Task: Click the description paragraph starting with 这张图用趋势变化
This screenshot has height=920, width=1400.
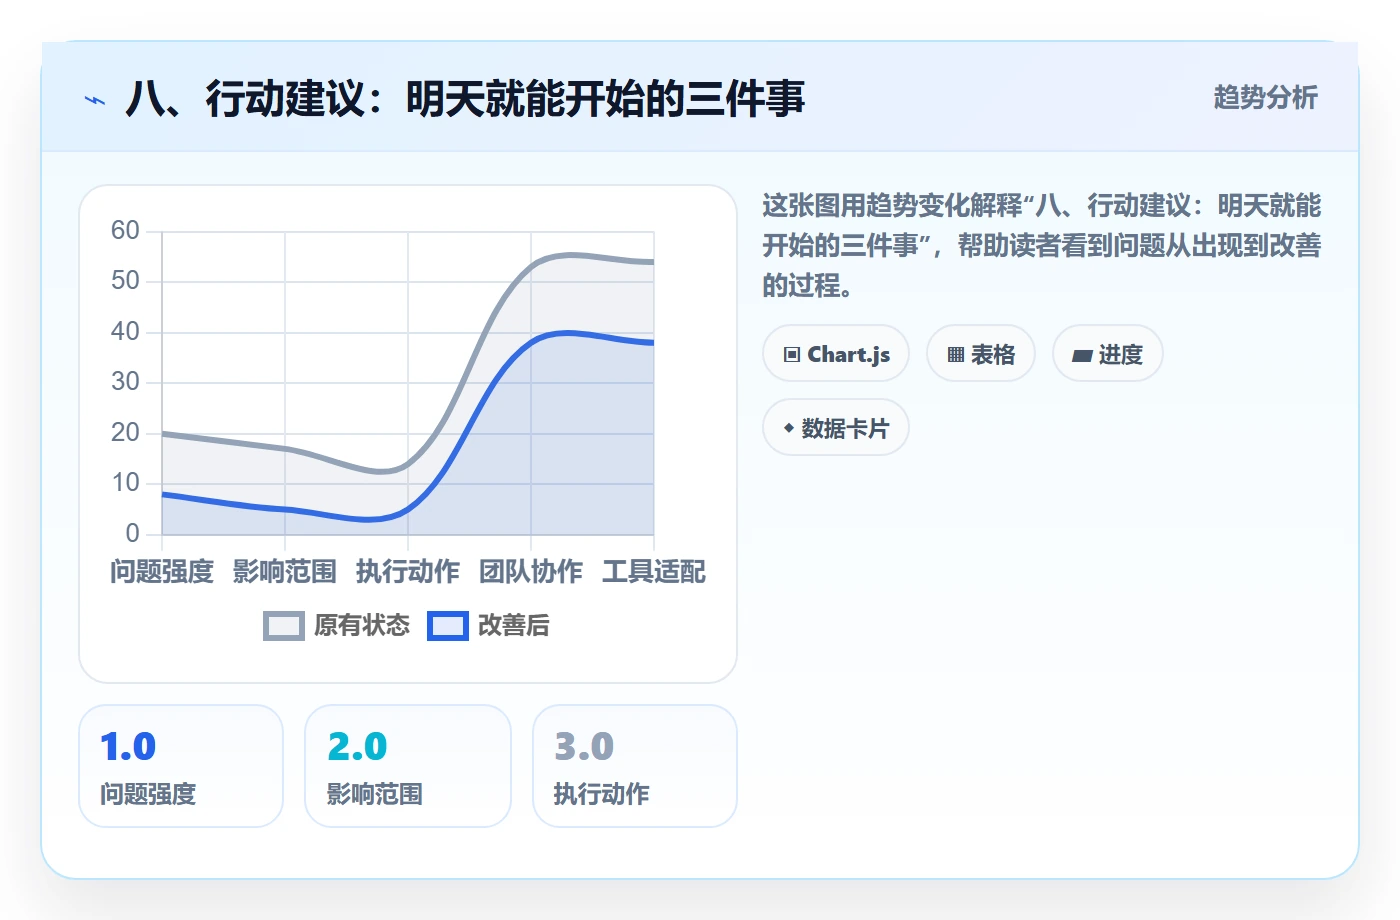Action: coord(1042,246)
